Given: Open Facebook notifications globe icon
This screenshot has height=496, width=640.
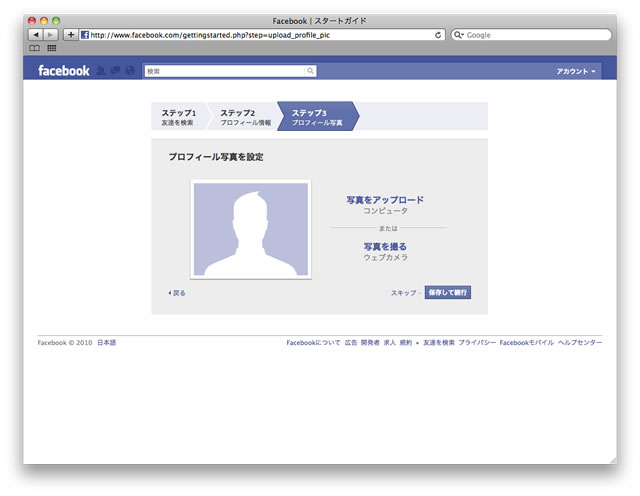Looking at the screenshot, I should coord(130,71).
